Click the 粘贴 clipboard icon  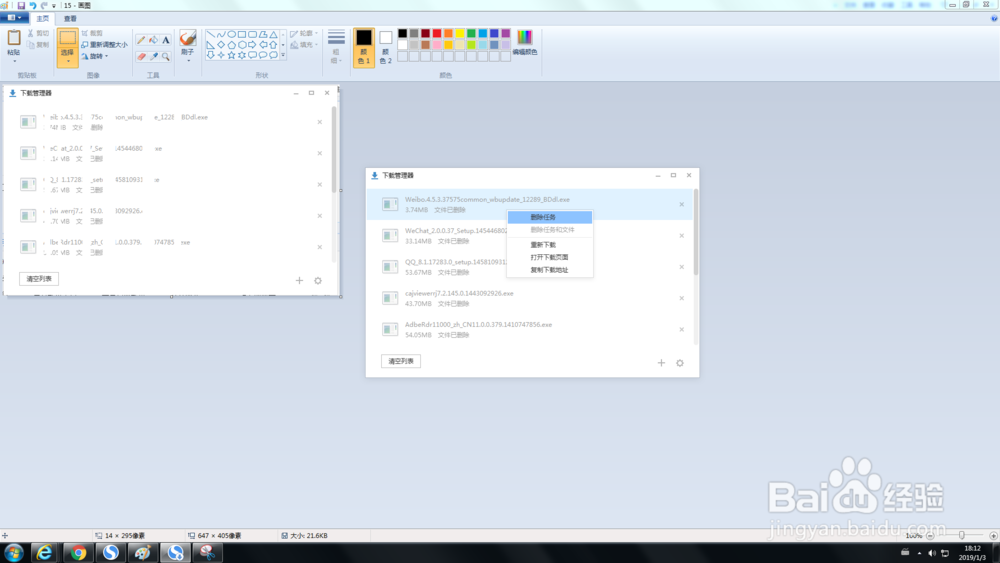click(x=13, y=38)
